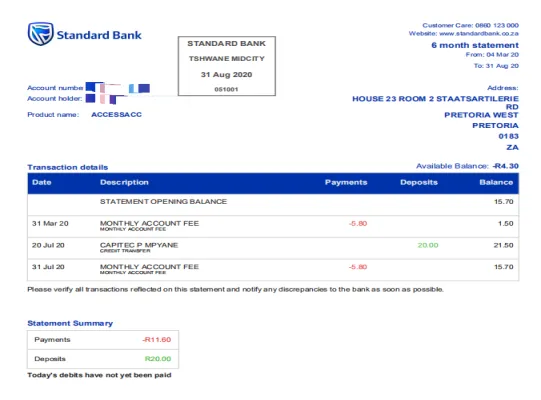Click the Statement Summary heading

pyautogui.click(x=70, y=323)
